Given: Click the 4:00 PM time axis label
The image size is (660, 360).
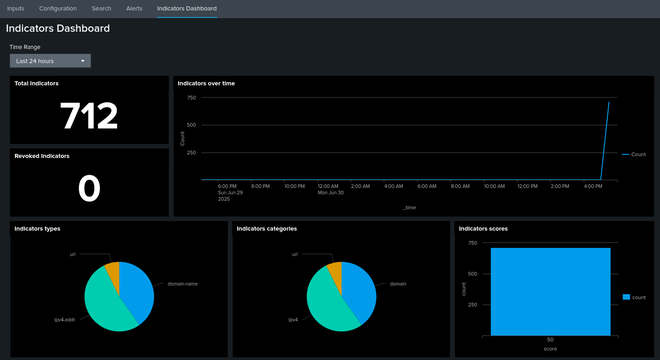Looking at the screenshot, I should click(x=593, y=186).
